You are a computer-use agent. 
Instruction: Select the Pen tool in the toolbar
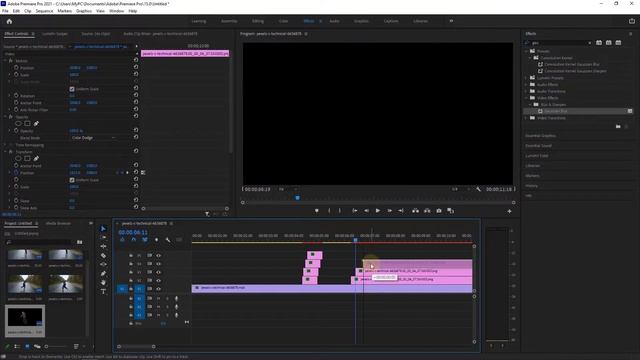pyautogui.click(x=103, y=273)
